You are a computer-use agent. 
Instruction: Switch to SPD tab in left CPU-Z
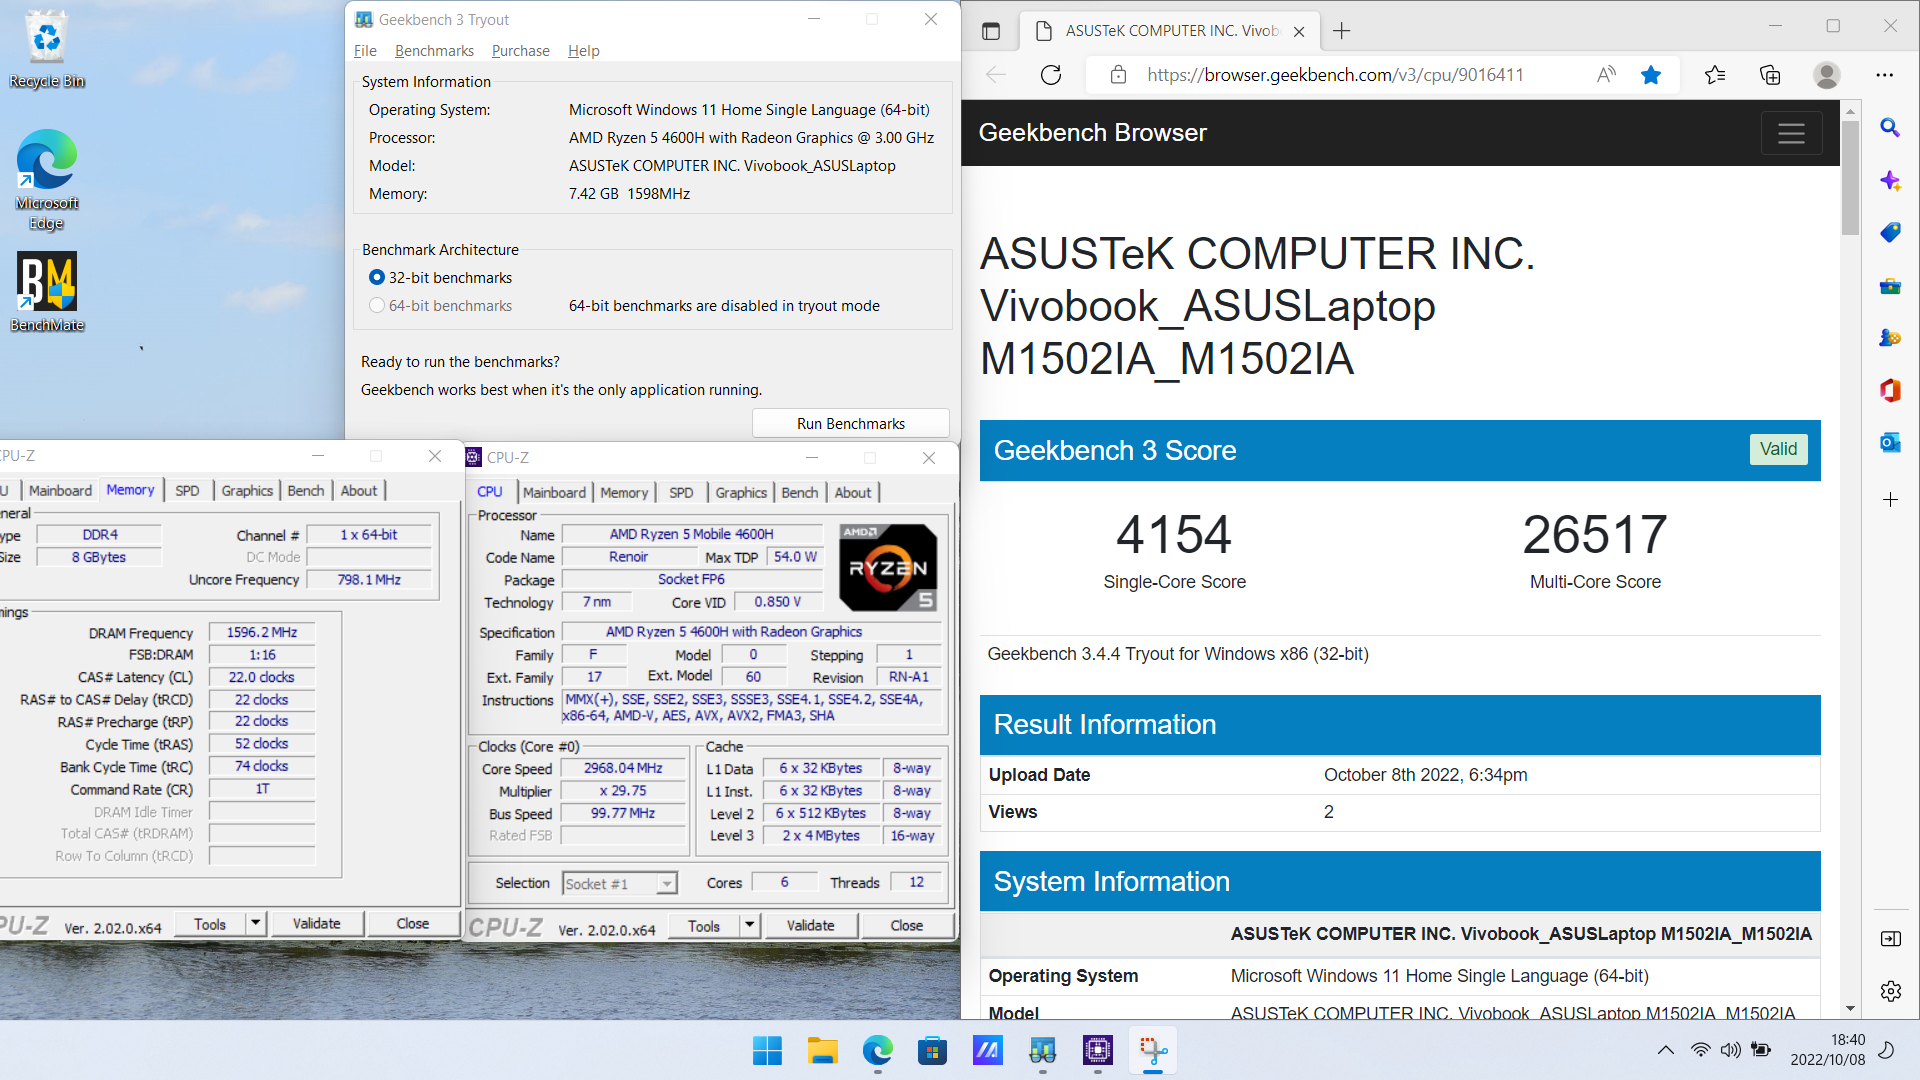point(187,490)
